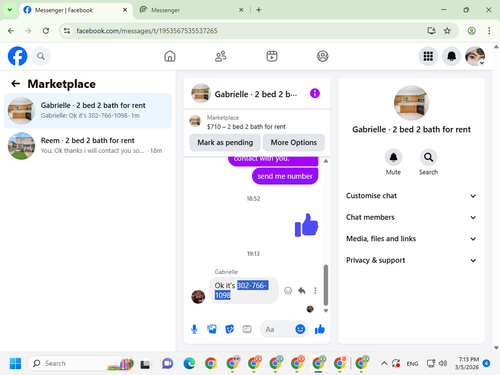Switch to the Messenger | Facebook tab
The width and height of the screenshot is (500, 375).
point(75,10)
